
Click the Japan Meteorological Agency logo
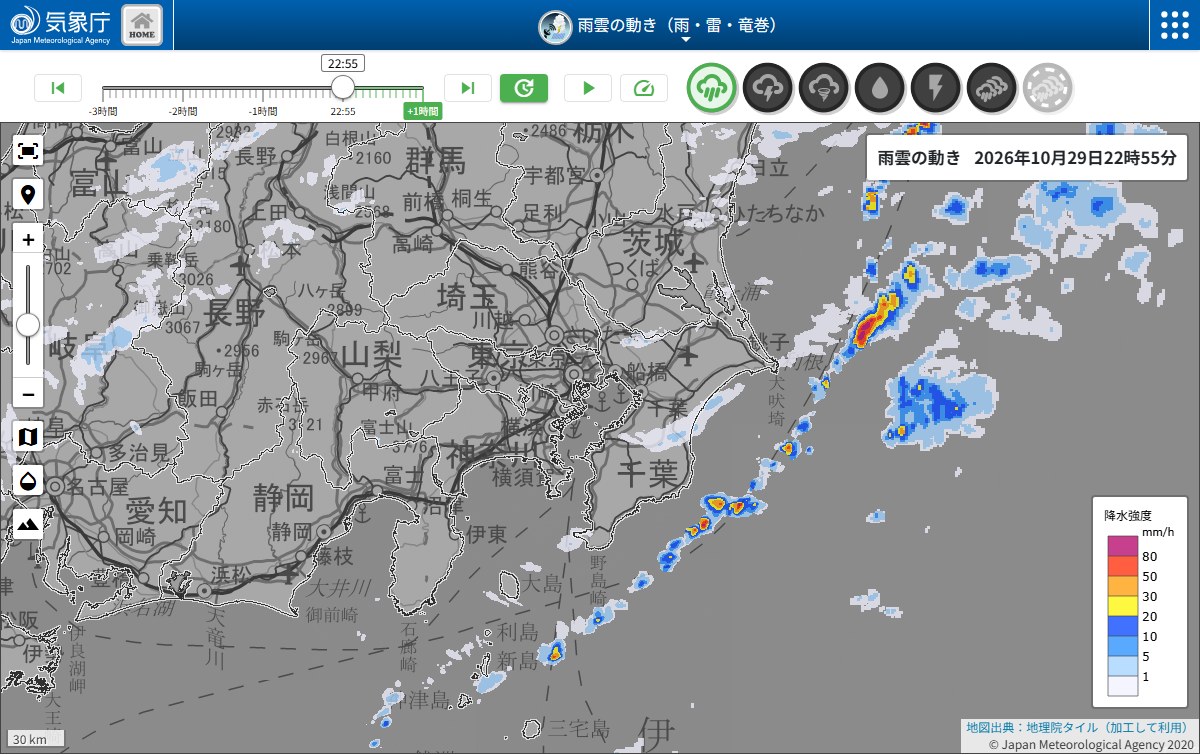click(x=60, y=25)
